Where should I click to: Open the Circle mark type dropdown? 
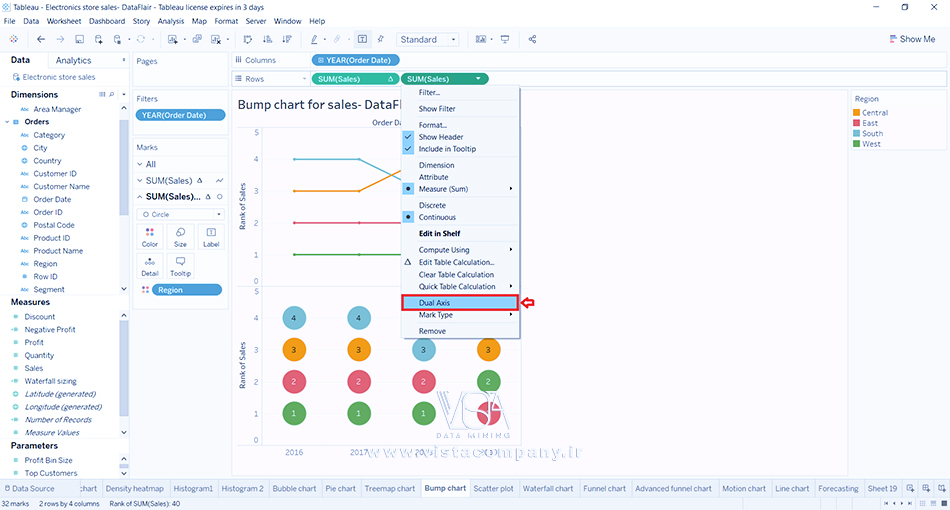pyautogui.click(x=181, y=214)
